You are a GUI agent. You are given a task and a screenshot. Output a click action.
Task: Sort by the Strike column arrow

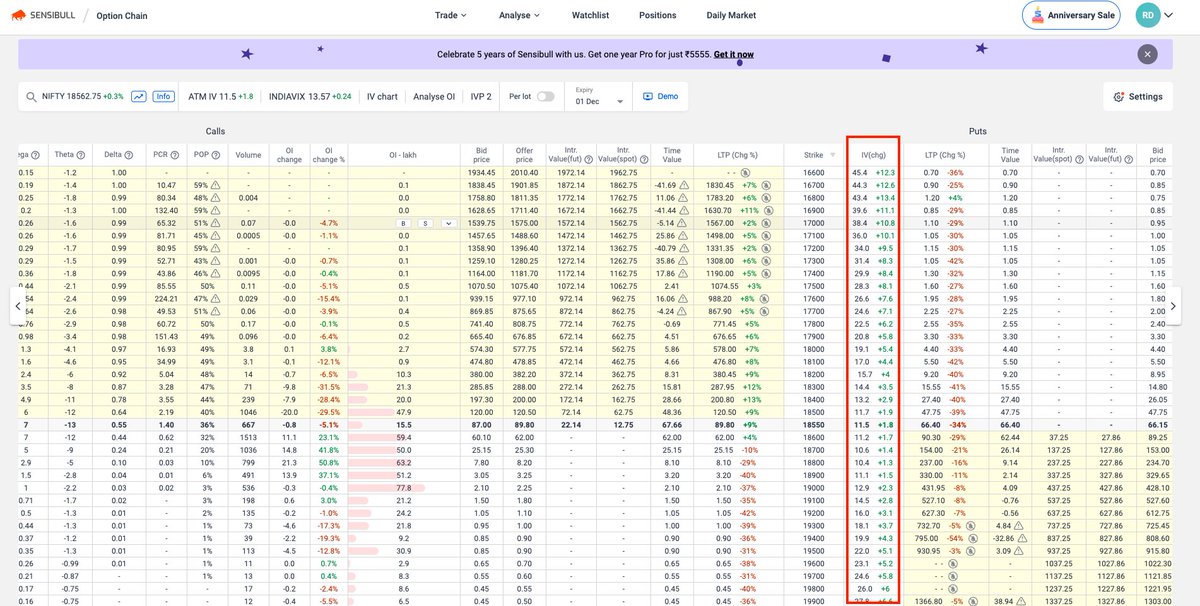[832, 156]
